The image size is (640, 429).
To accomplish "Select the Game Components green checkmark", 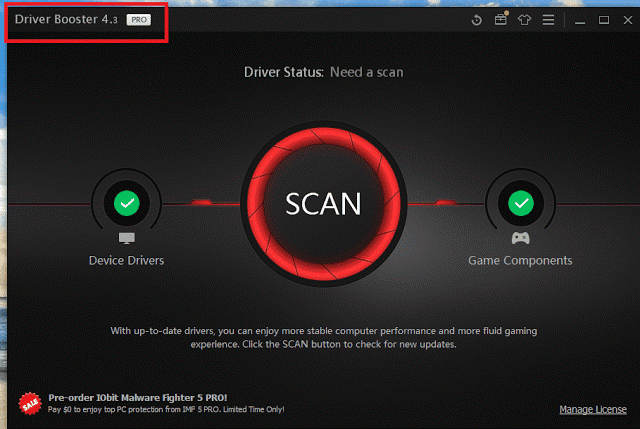I will [x=521, y=203].
